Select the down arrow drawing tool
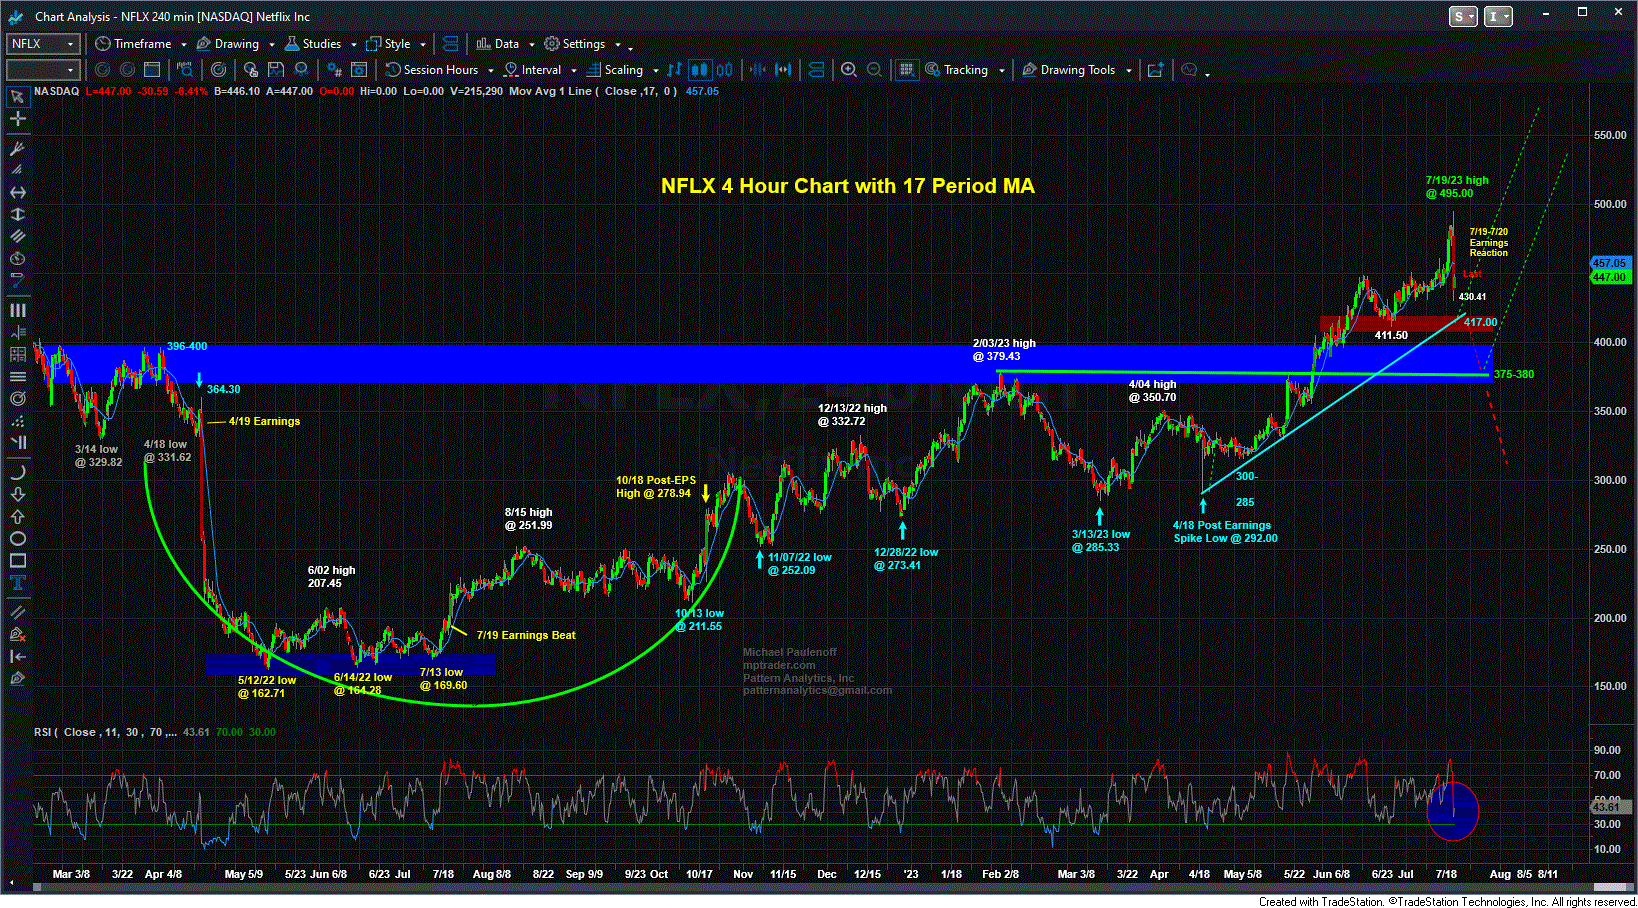Viewport: 1638px width, 908px height. point(17,494)
